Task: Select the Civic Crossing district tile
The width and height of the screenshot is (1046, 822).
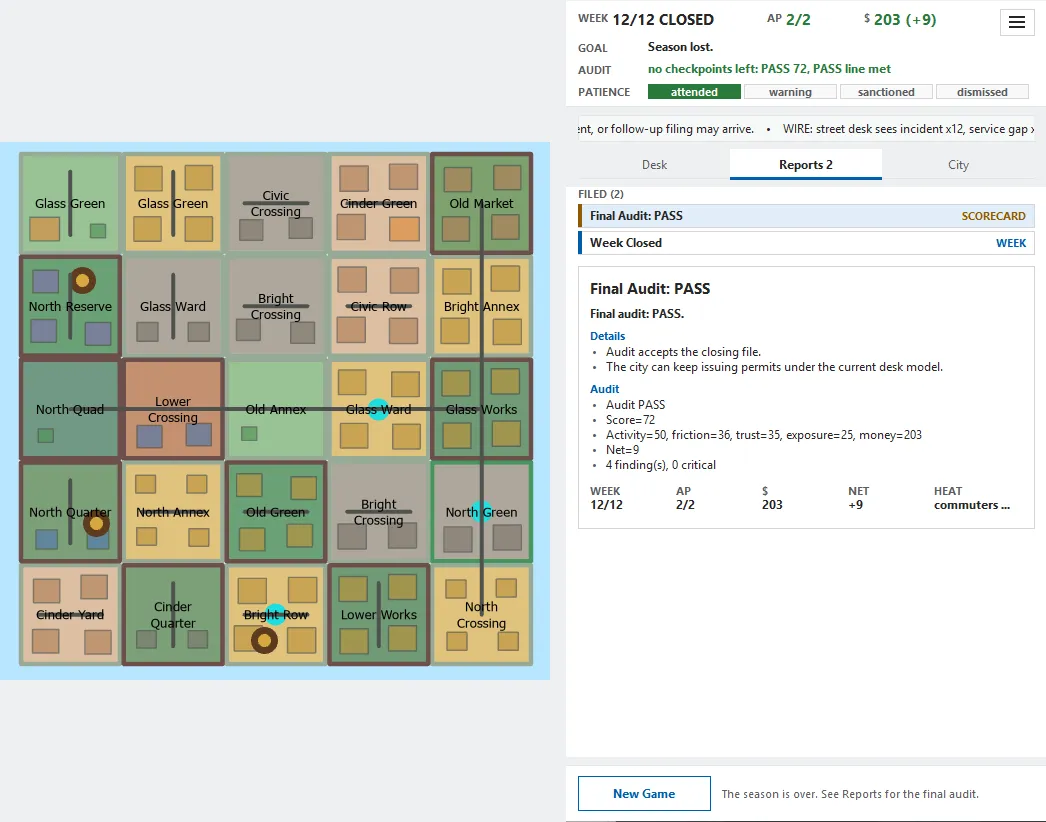Action: point(276,203)
